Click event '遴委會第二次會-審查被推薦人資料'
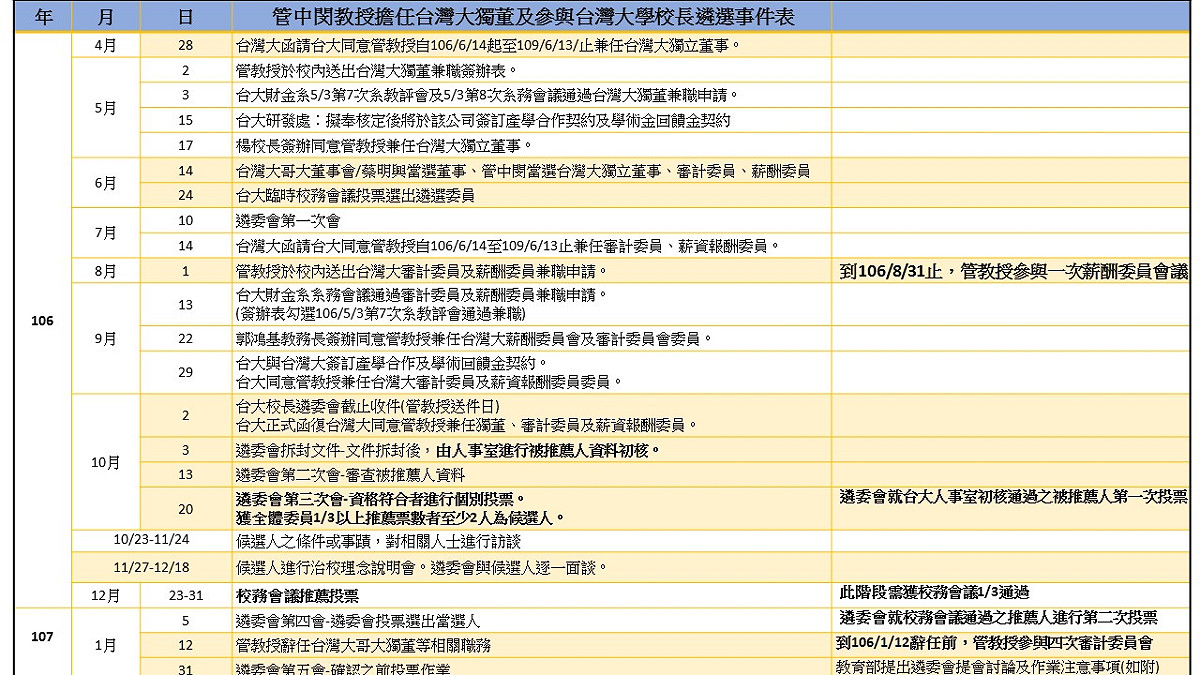Image resolution: width=1200 pixels, height=675 pixels. click(350, 474)
